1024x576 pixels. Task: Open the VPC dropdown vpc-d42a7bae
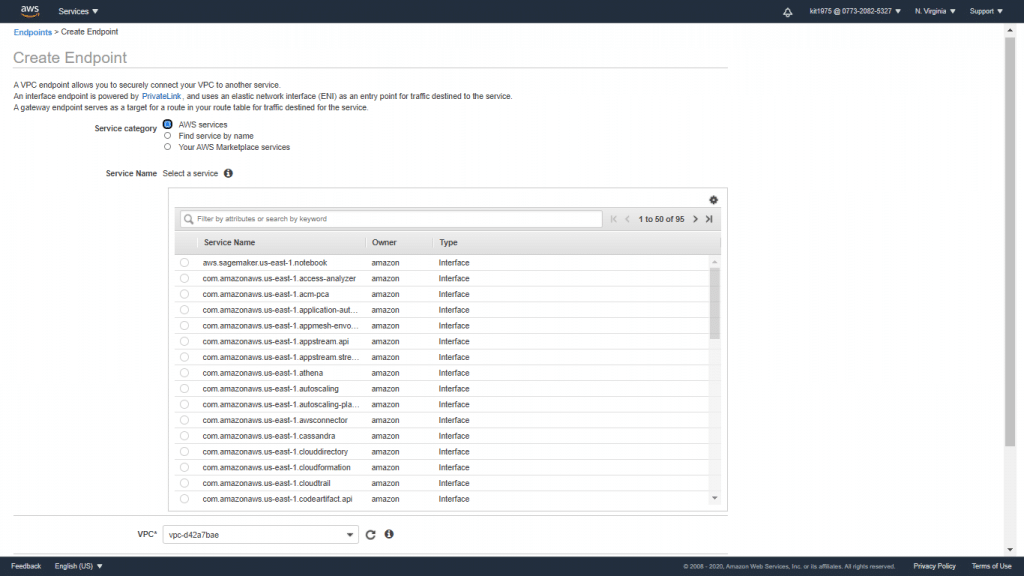[260, 535]
